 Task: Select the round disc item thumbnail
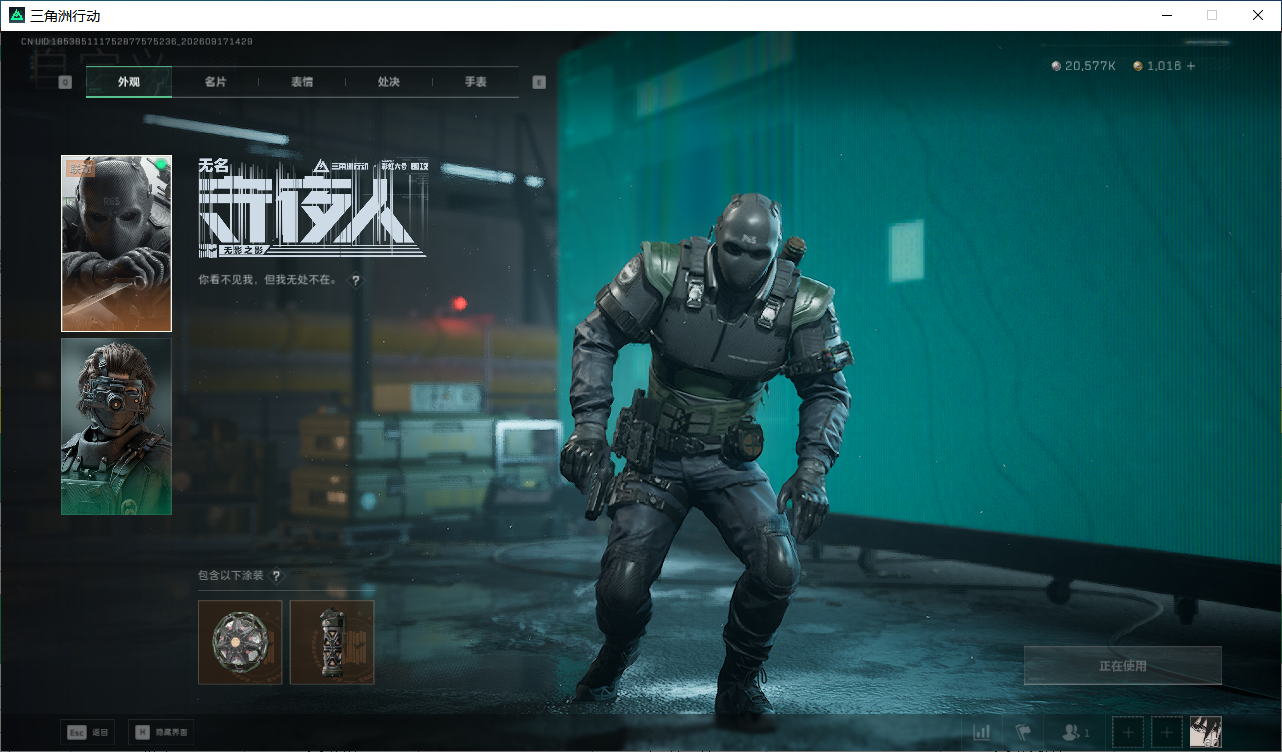tap(240, 642)
